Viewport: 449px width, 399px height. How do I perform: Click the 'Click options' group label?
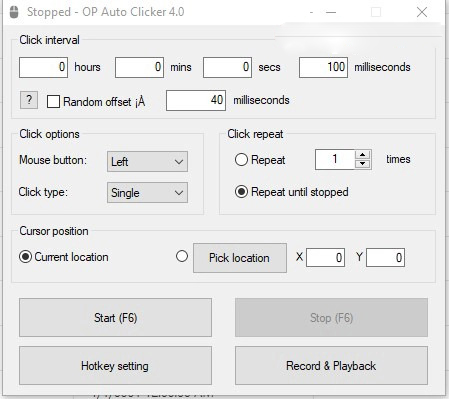(49, 134)
